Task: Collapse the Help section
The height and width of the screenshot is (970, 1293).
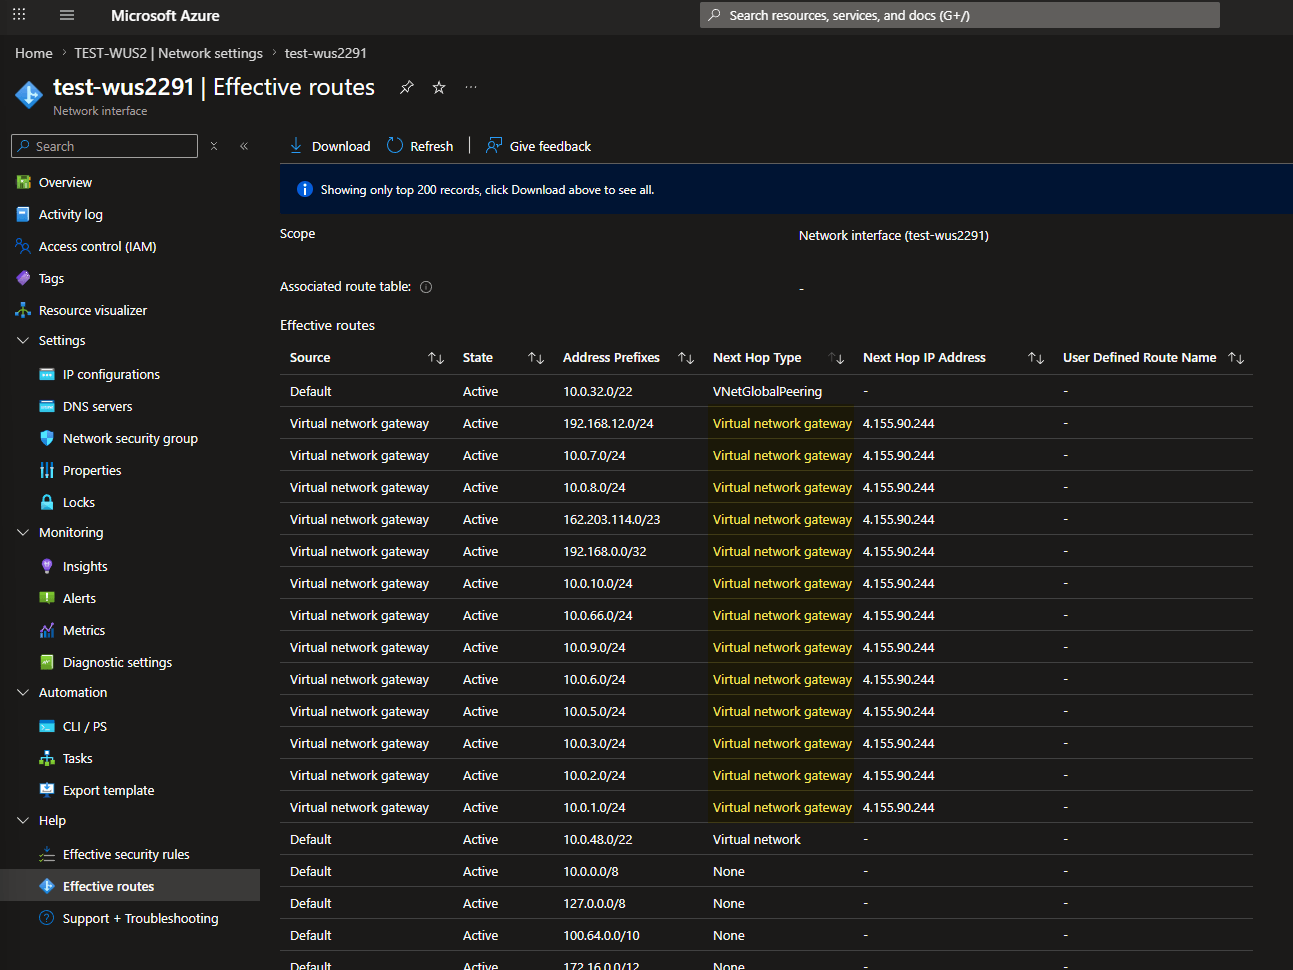Action: [23, 820]
